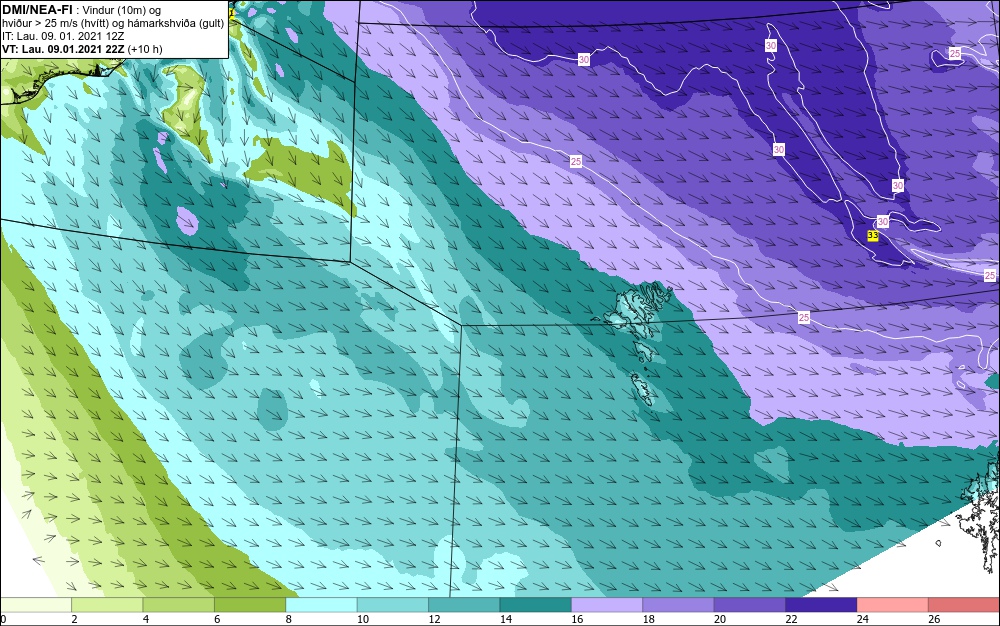Click the legend tick label "12"
The height and width of the screenshot is (626, 1000).
point(434,619)
